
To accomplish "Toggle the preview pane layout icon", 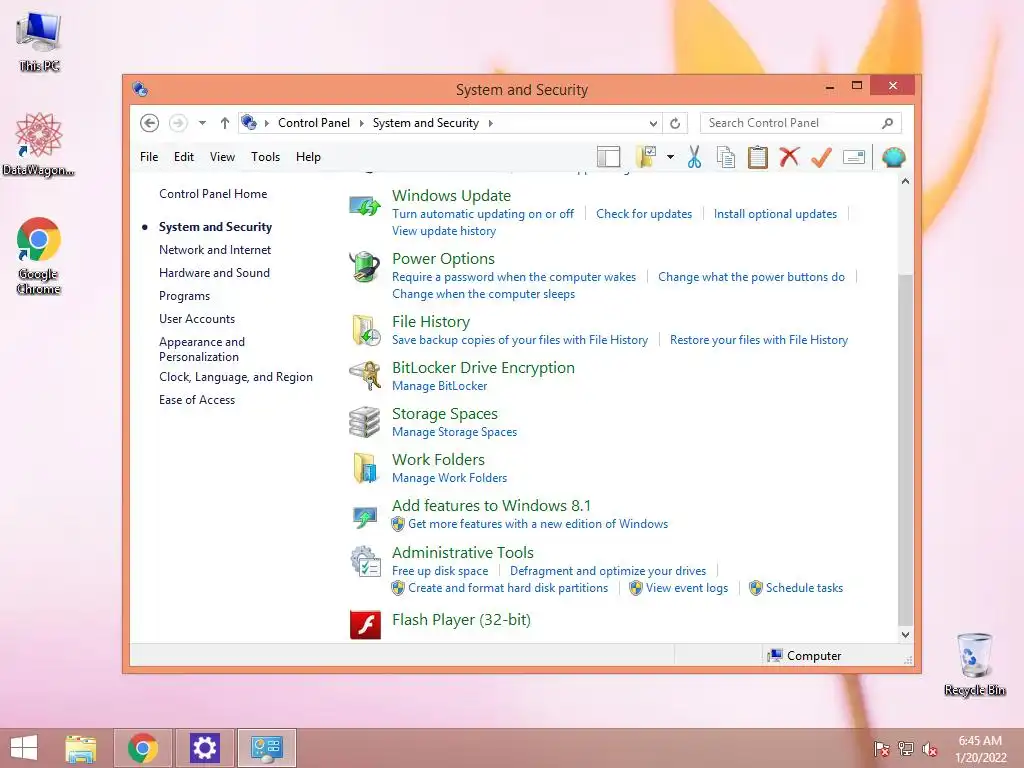I will coord(609,157).
